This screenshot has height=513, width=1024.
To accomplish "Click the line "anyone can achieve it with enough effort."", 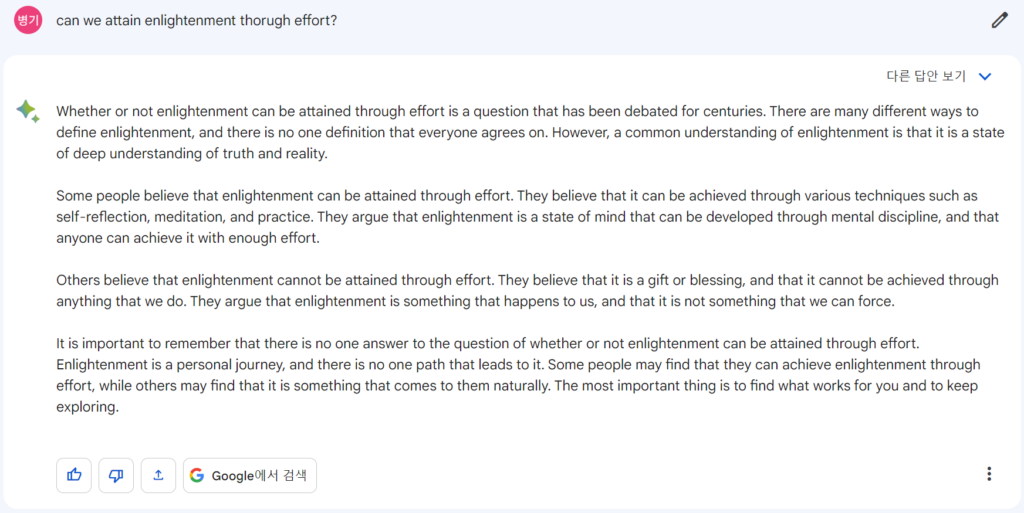I will (x=188, y=238).
